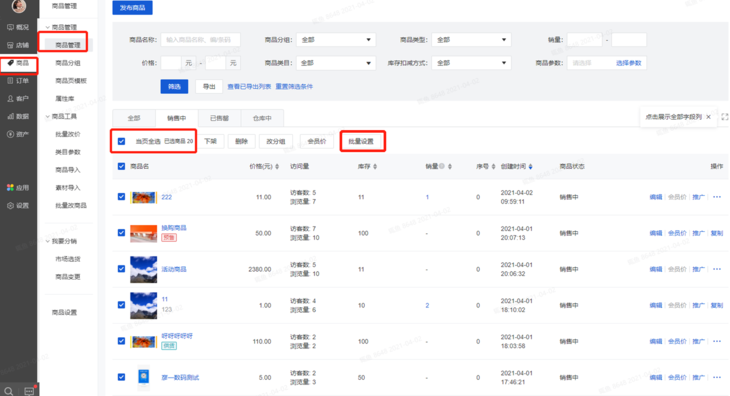Click the 查看已导出列表 link
This screenshot has width=730, height=396.
(249, 87)
